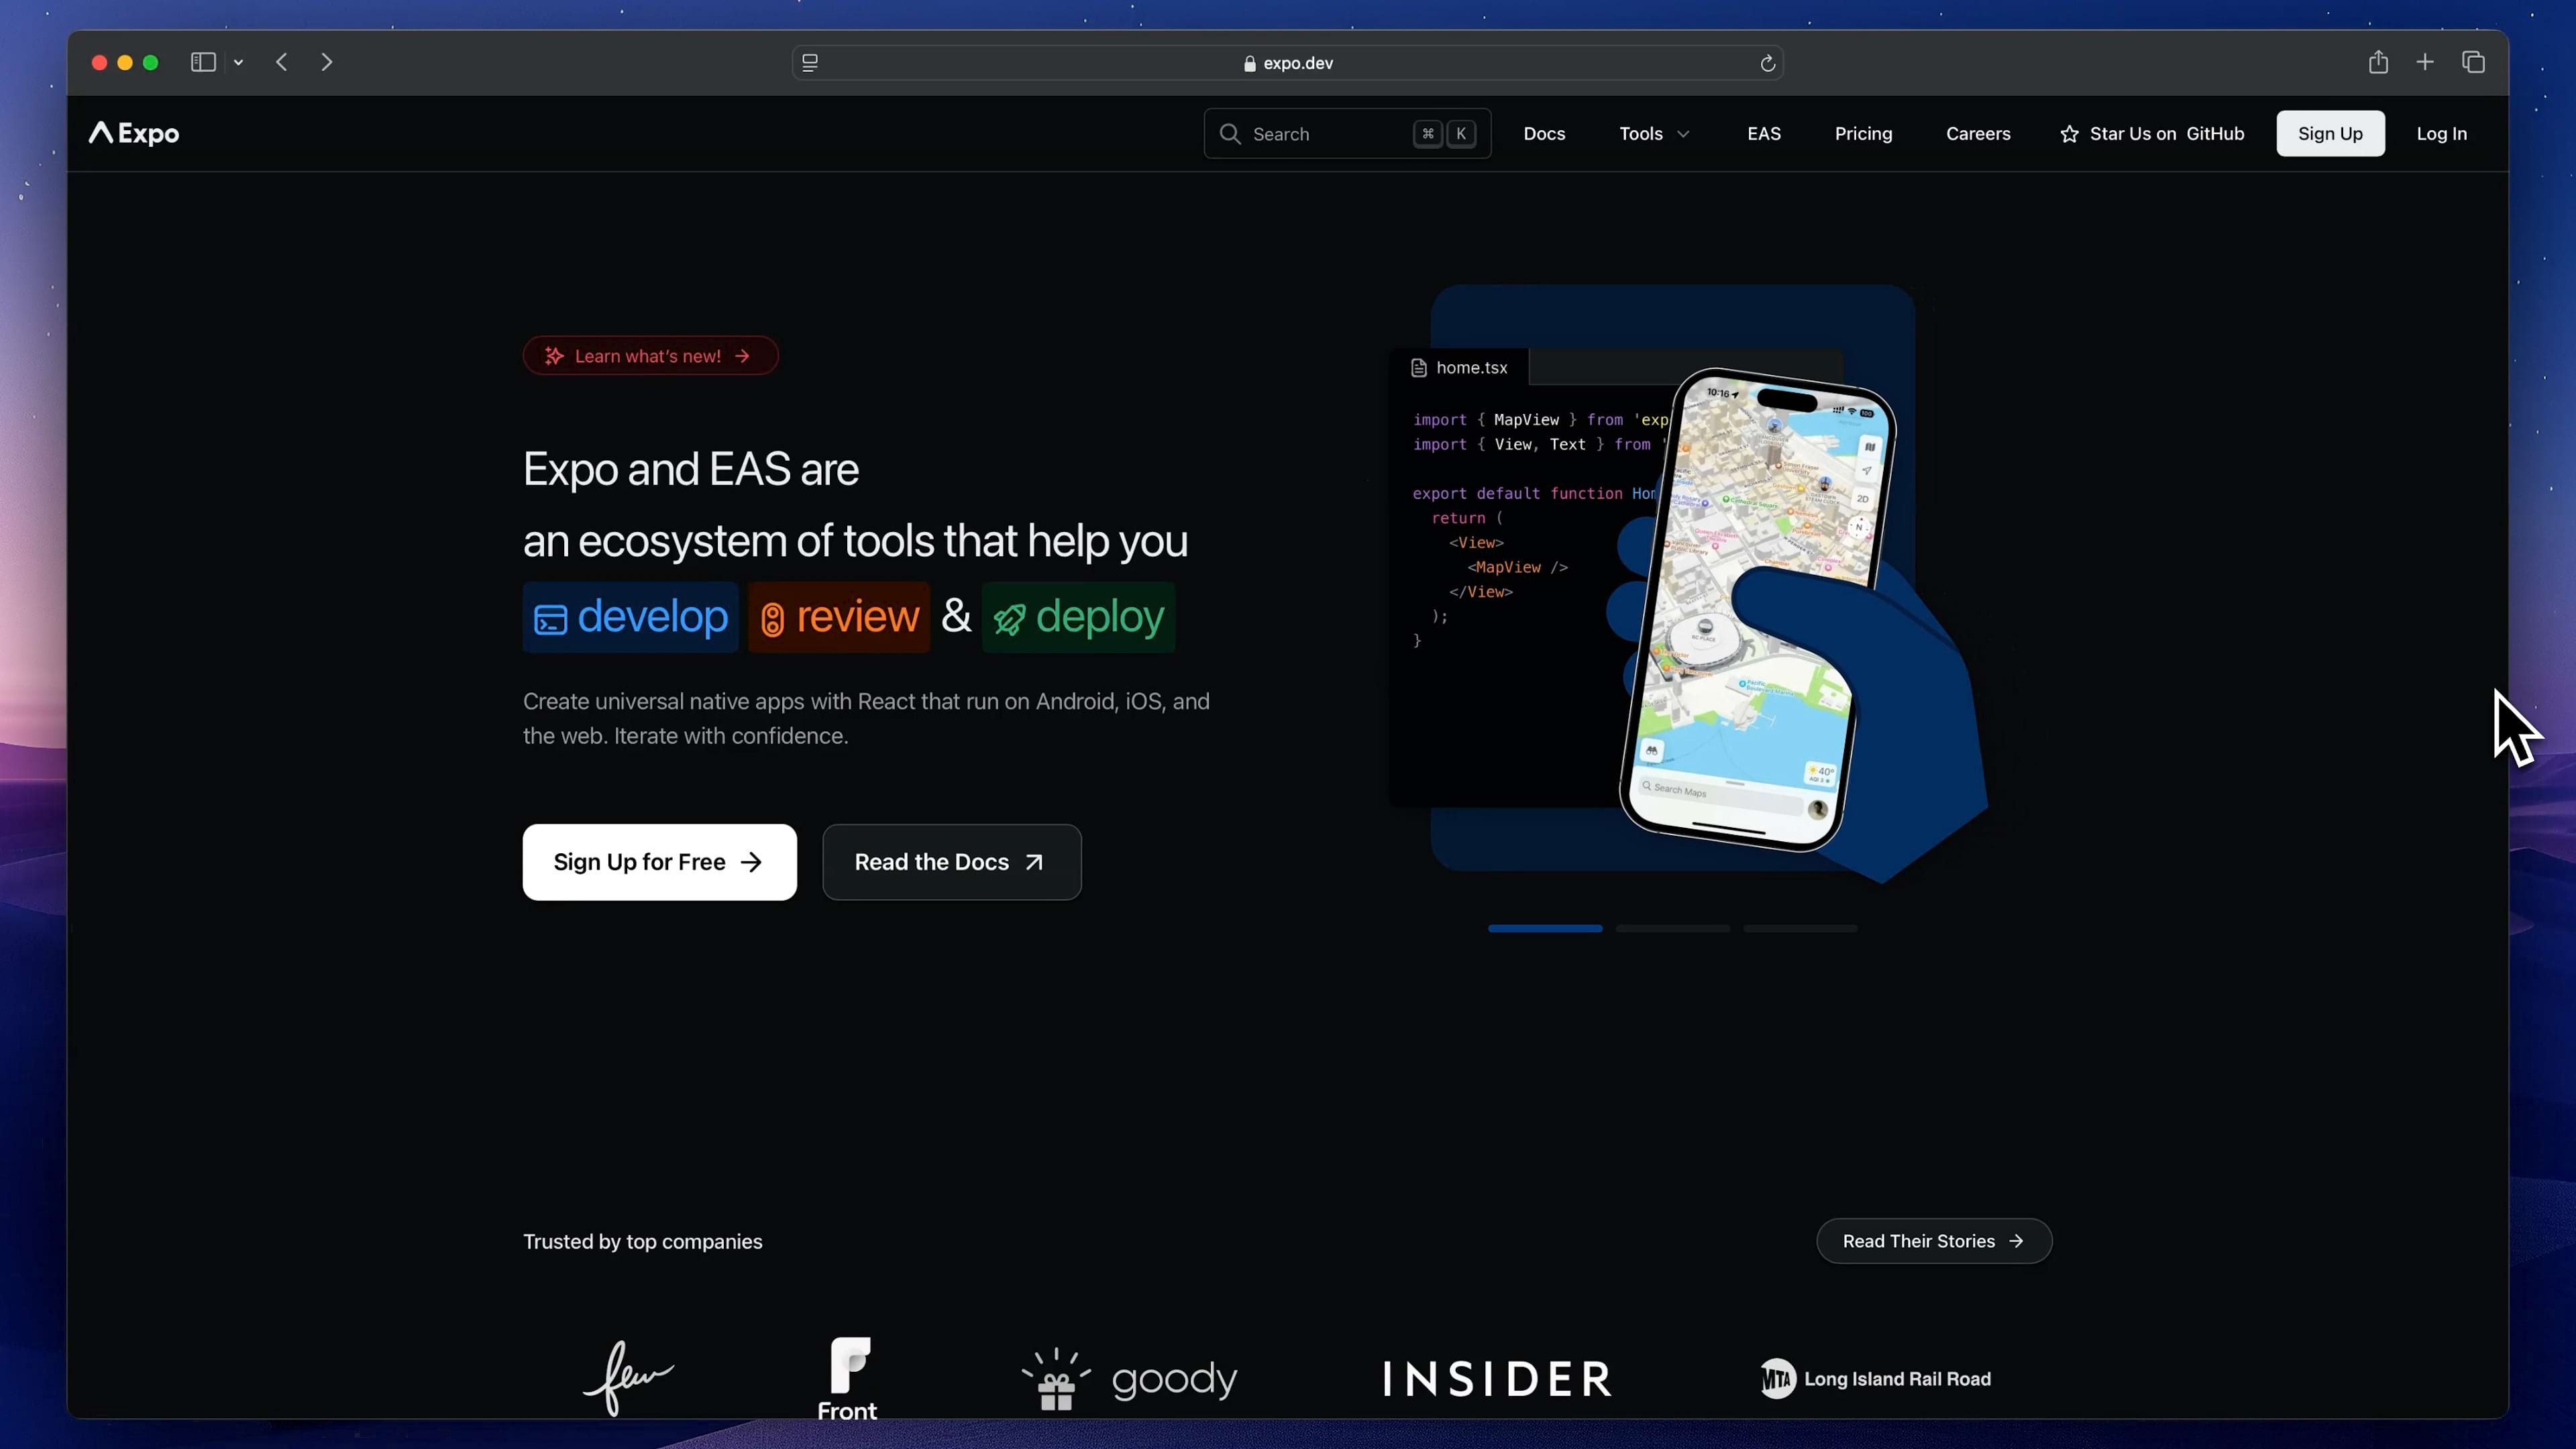2576x1449 pixels.
Task: Click the Trusted by top companies text
Action: 643,1241
